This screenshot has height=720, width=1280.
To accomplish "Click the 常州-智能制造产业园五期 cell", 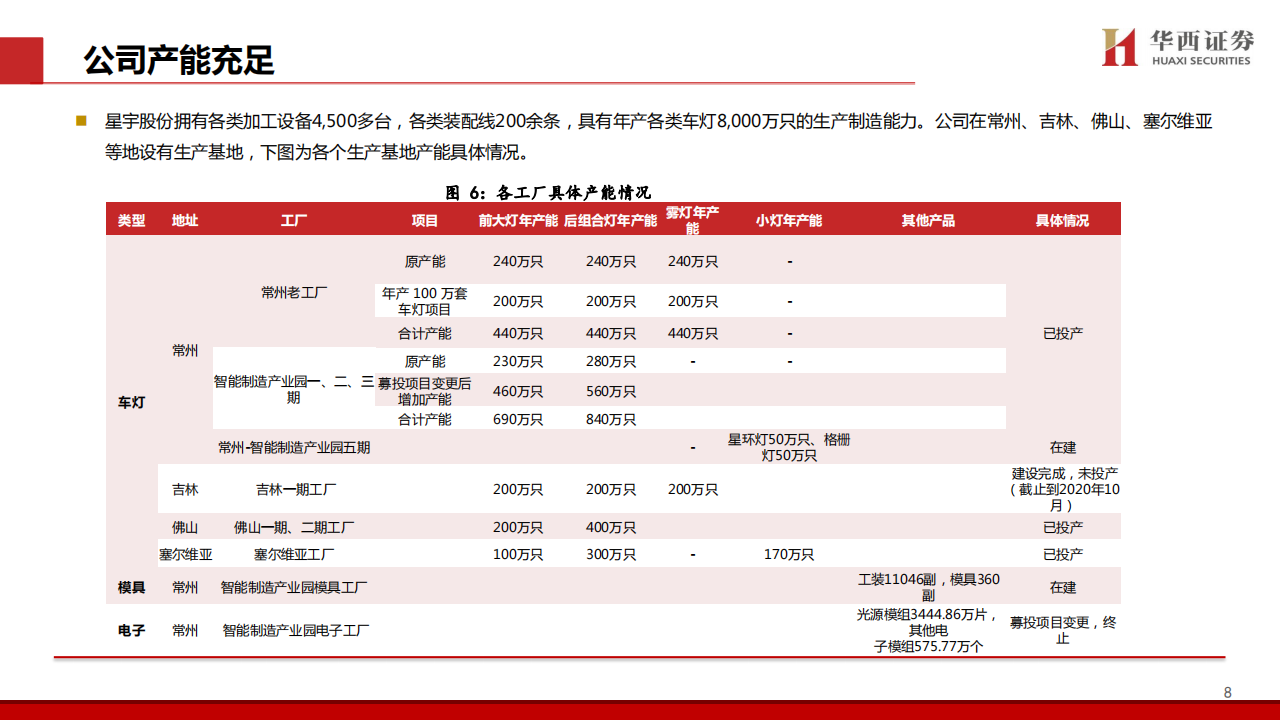I will coord(294,447).
